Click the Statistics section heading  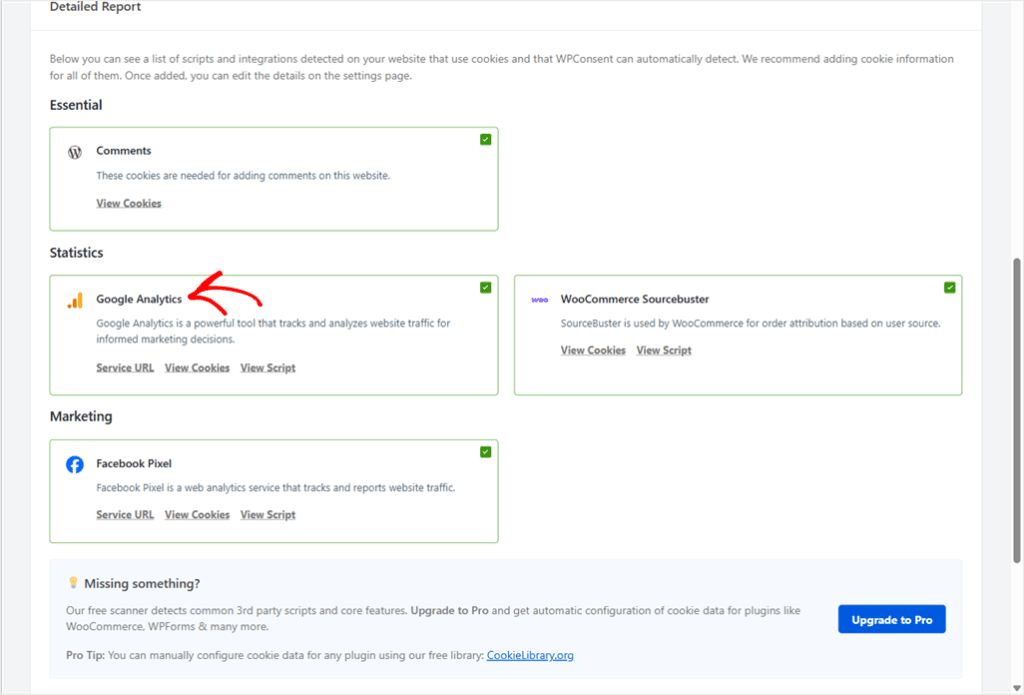point(76,253)
